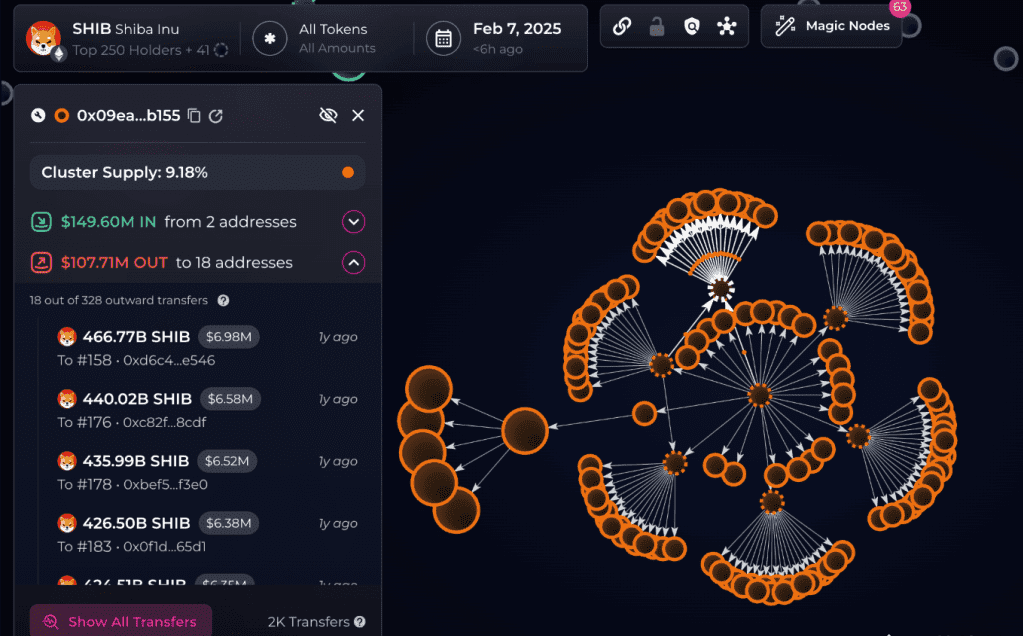Viewport: 1023px width, 636px height.
Task: Toggle the chain-link icon in the top toolbar
Action: (x=622, y=26)
